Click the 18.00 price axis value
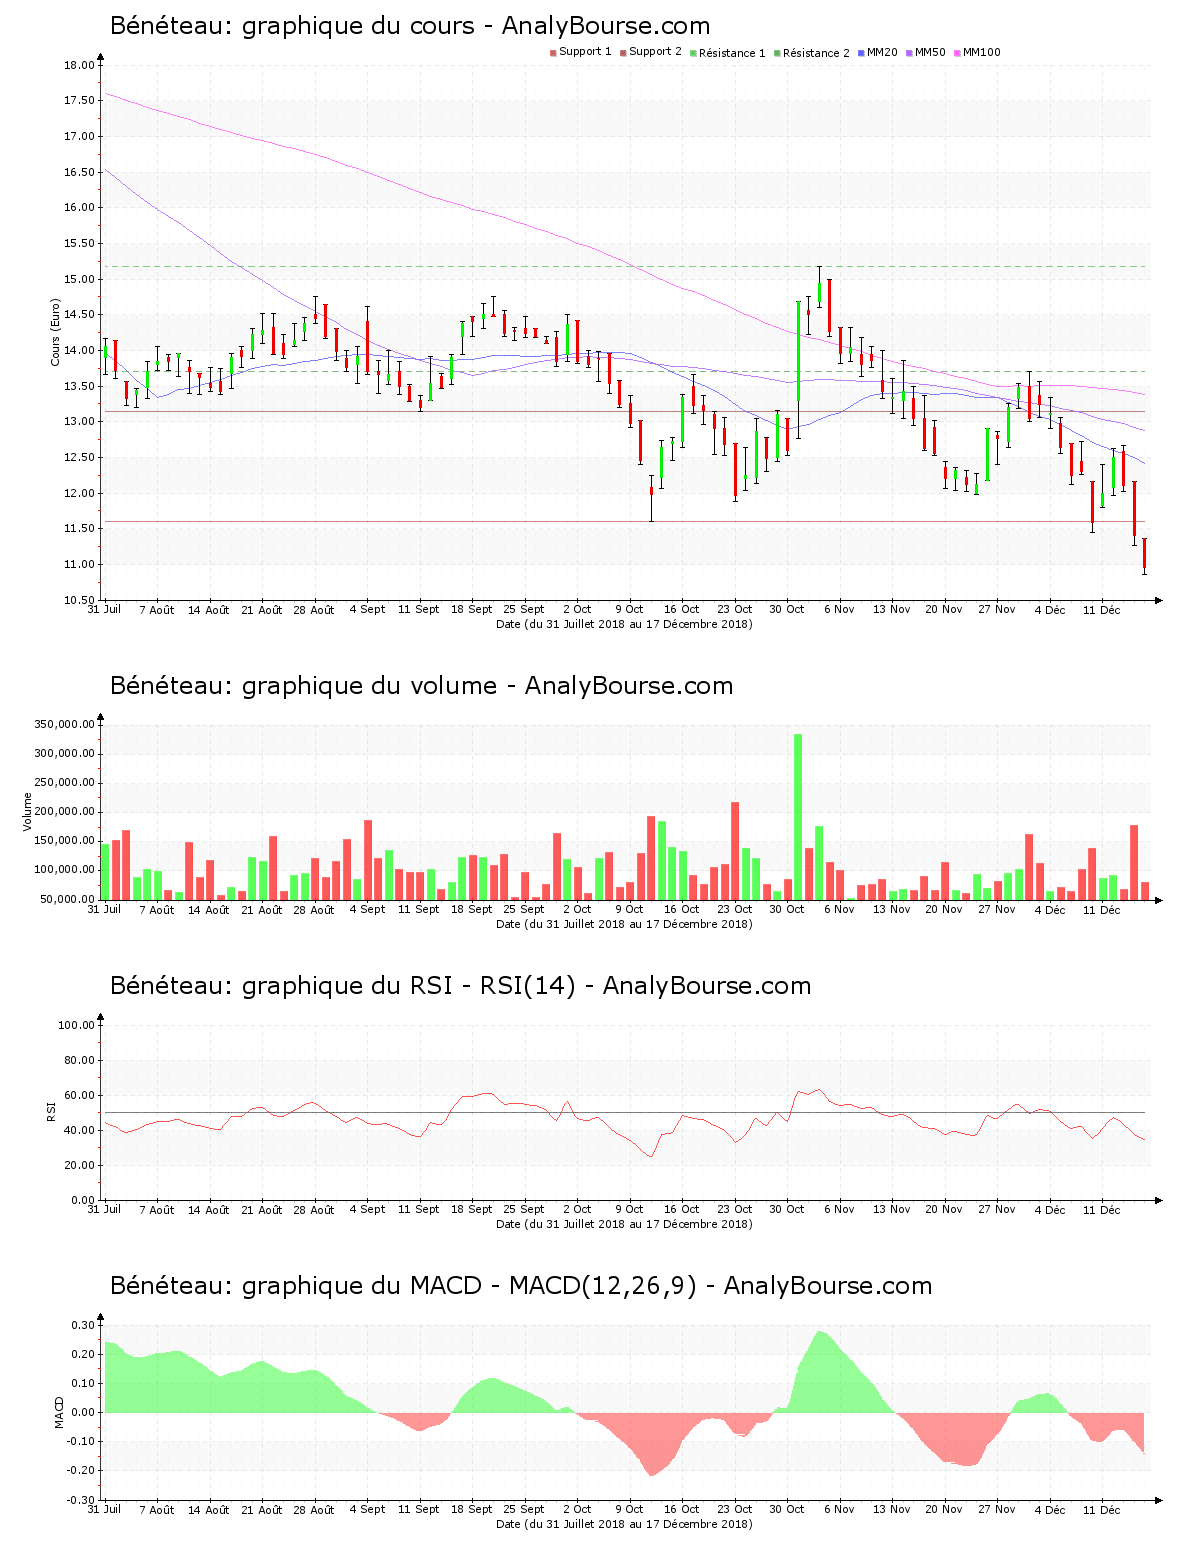 tap(79, 65)
